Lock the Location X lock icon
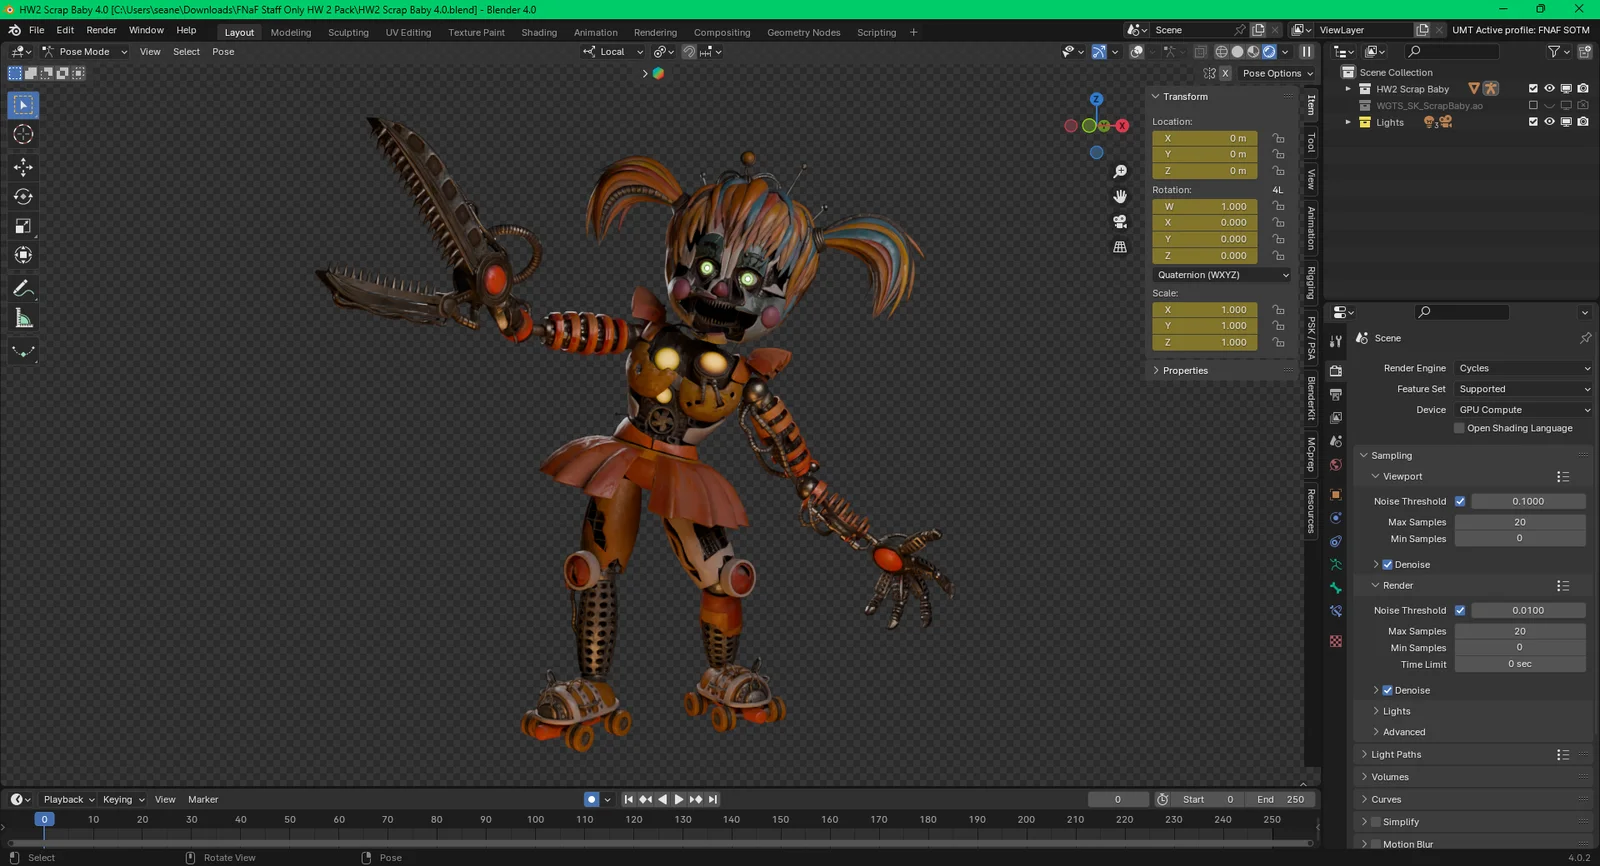Image resolution: width=1600 pixels, height=866 pixels. coord(1278,138)
